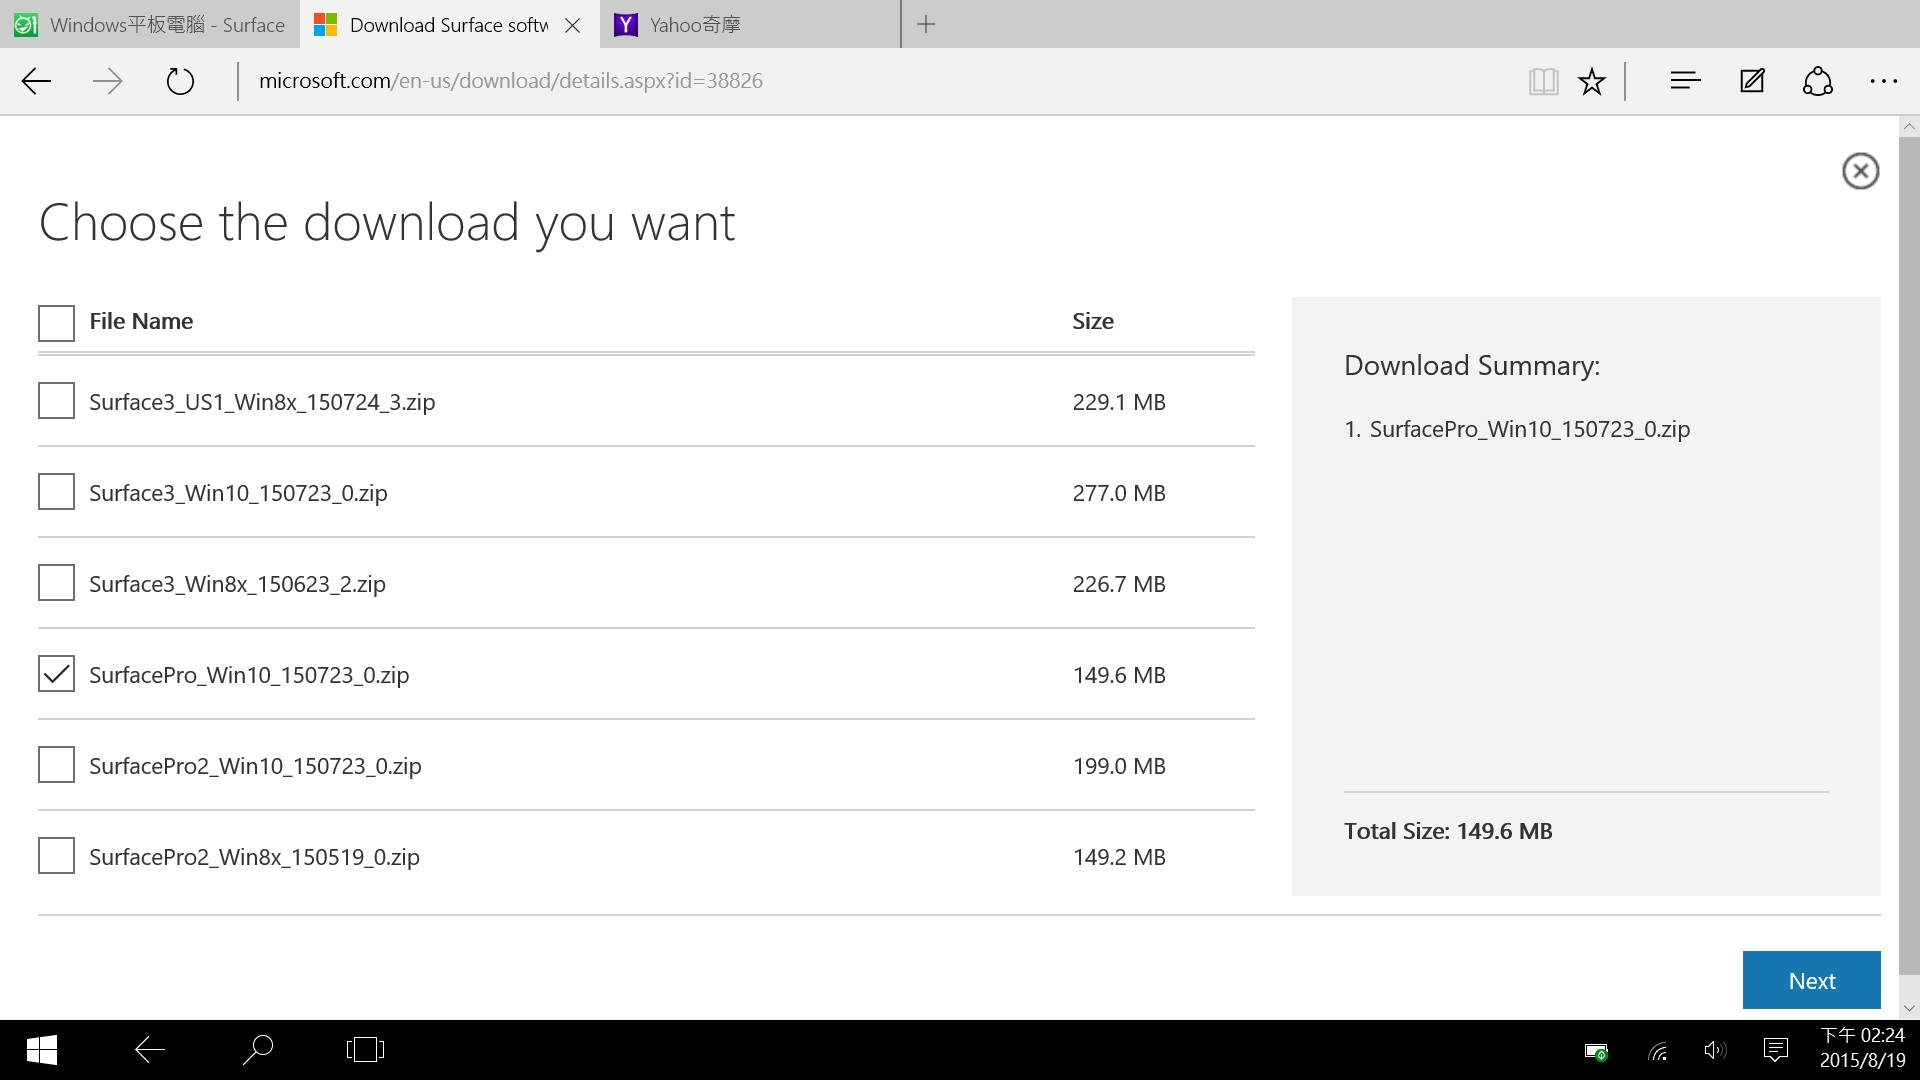Open the More actions ellipsis menu
This screenshot has width=1920, height=1080.
(x=1884, y=81)
